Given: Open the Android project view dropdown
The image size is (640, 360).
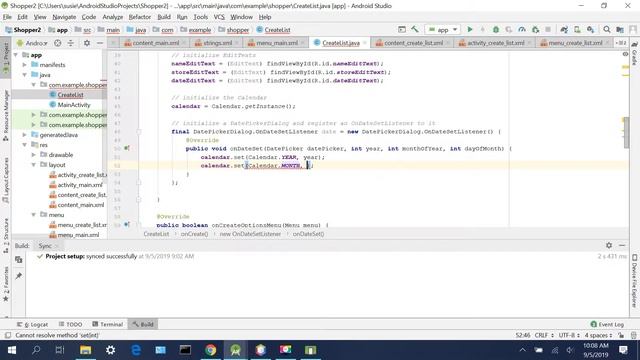Looking at the screenshot, I should 33,43.
